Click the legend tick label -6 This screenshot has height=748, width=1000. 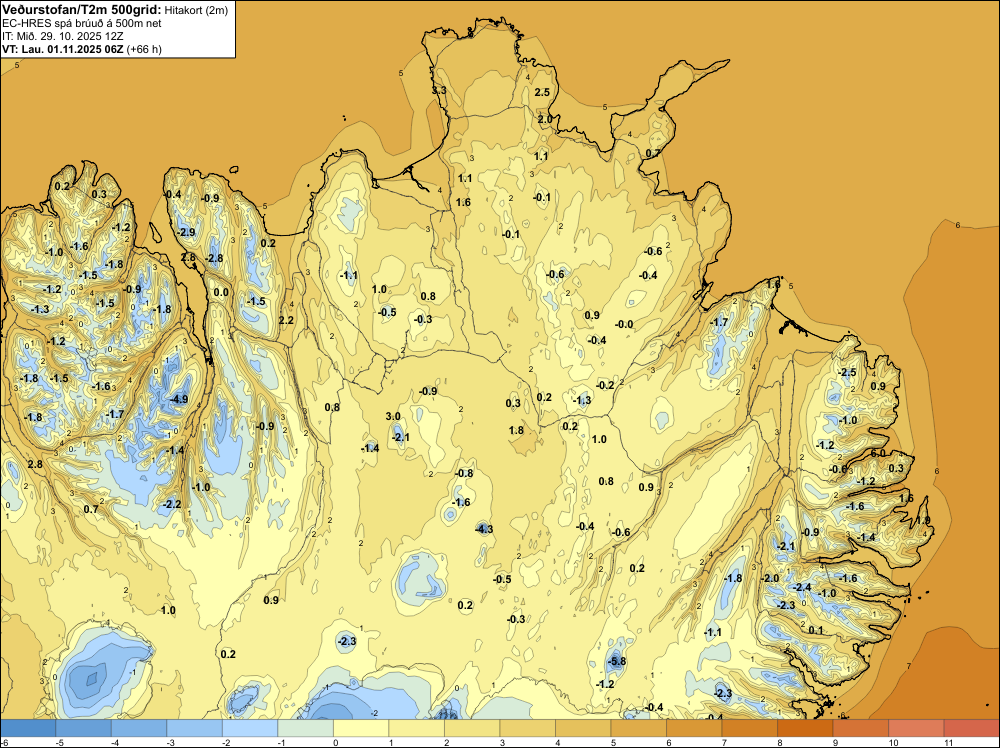tap(4, 742)
